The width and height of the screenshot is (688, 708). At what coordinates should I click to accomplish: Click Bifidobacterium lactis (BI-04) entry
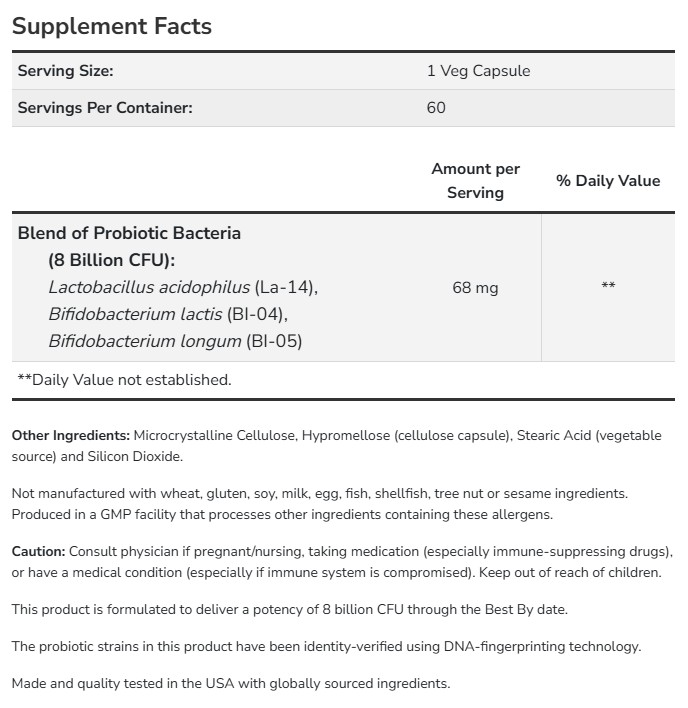coord(160,314)
